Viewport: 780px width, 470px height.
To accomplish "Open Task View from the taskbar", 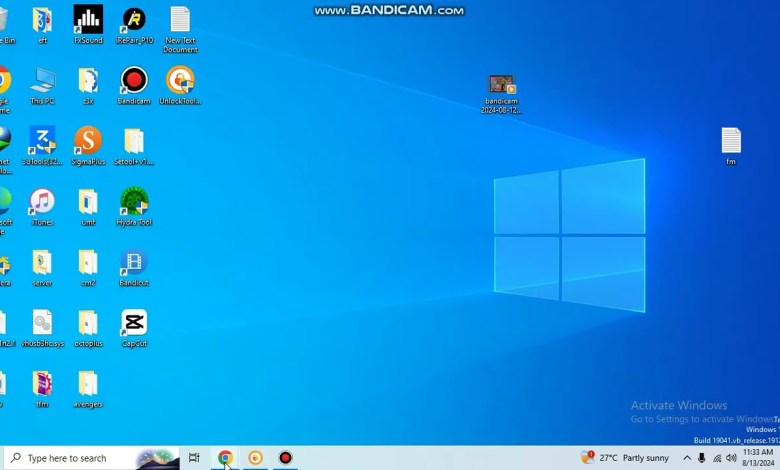I will pos(194,458).
